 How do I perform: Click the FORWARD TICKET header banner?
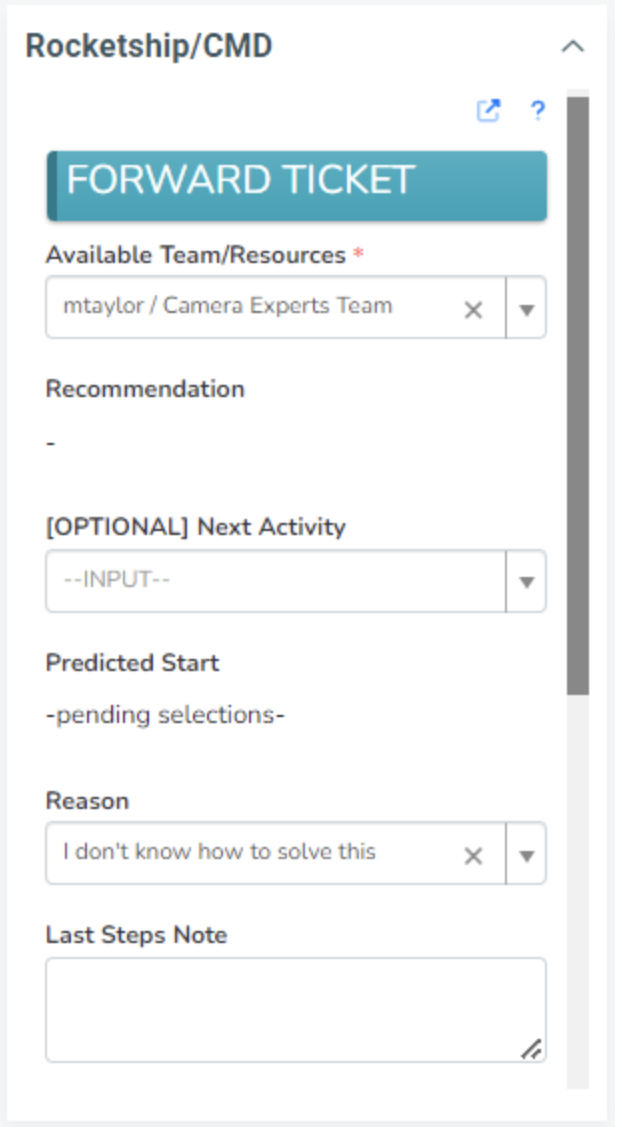[x=297, y=185]
